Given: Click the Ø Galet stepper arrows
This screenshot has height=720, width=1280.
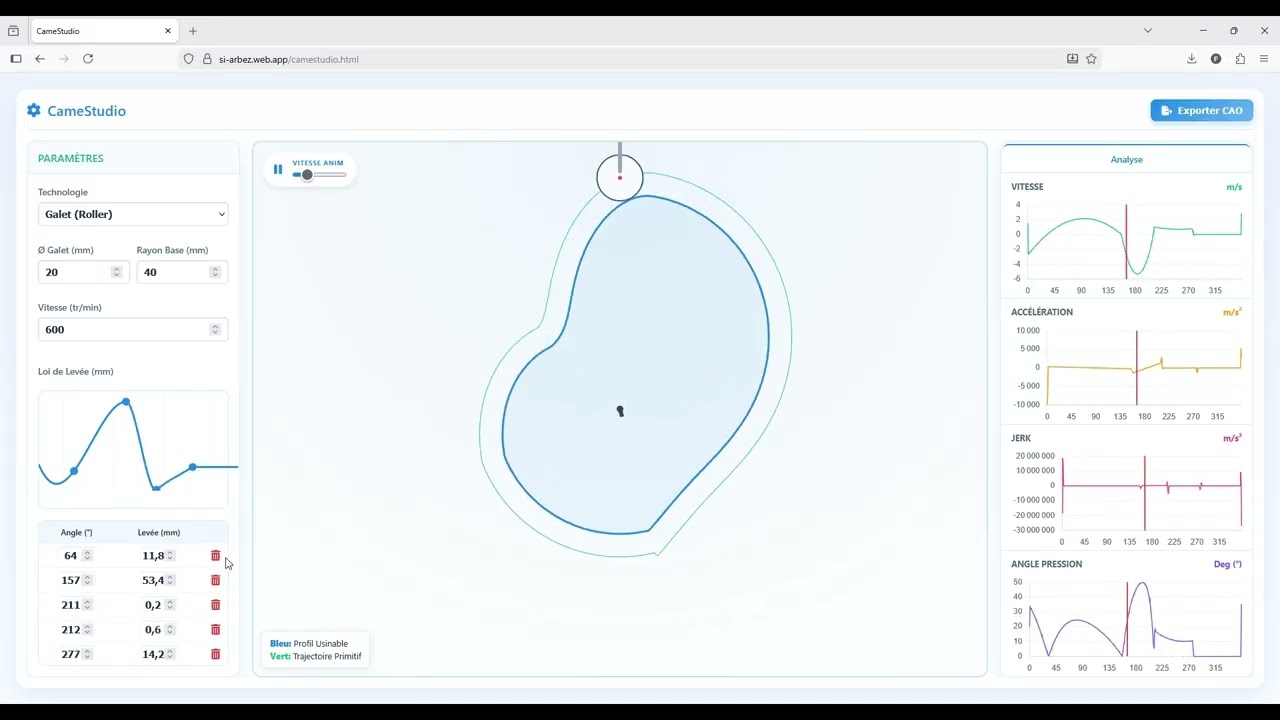Looking at the screenshot, I should click(116, 272).
